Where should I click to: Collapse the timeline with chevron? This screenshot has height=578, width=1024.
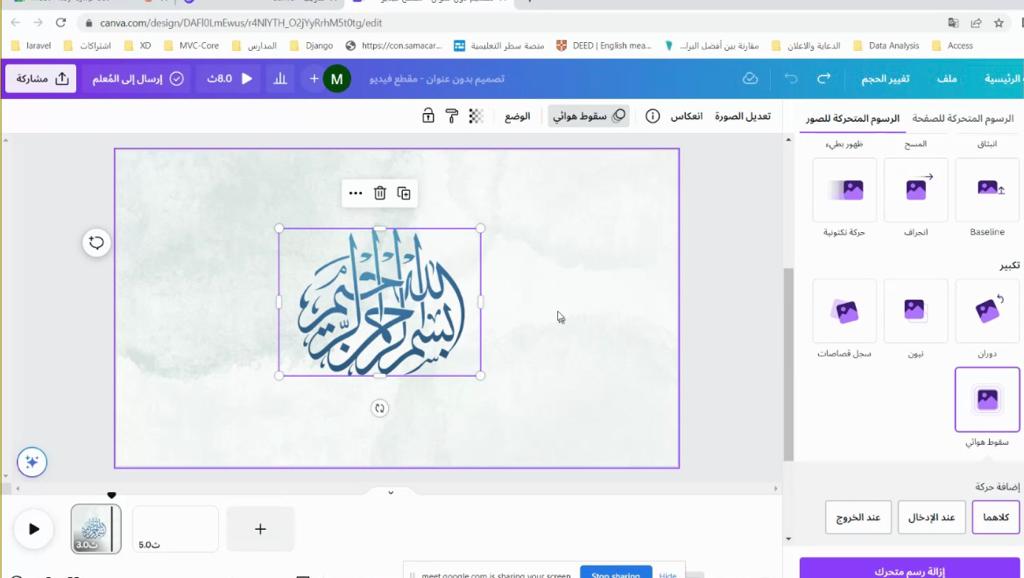[391, 492]
